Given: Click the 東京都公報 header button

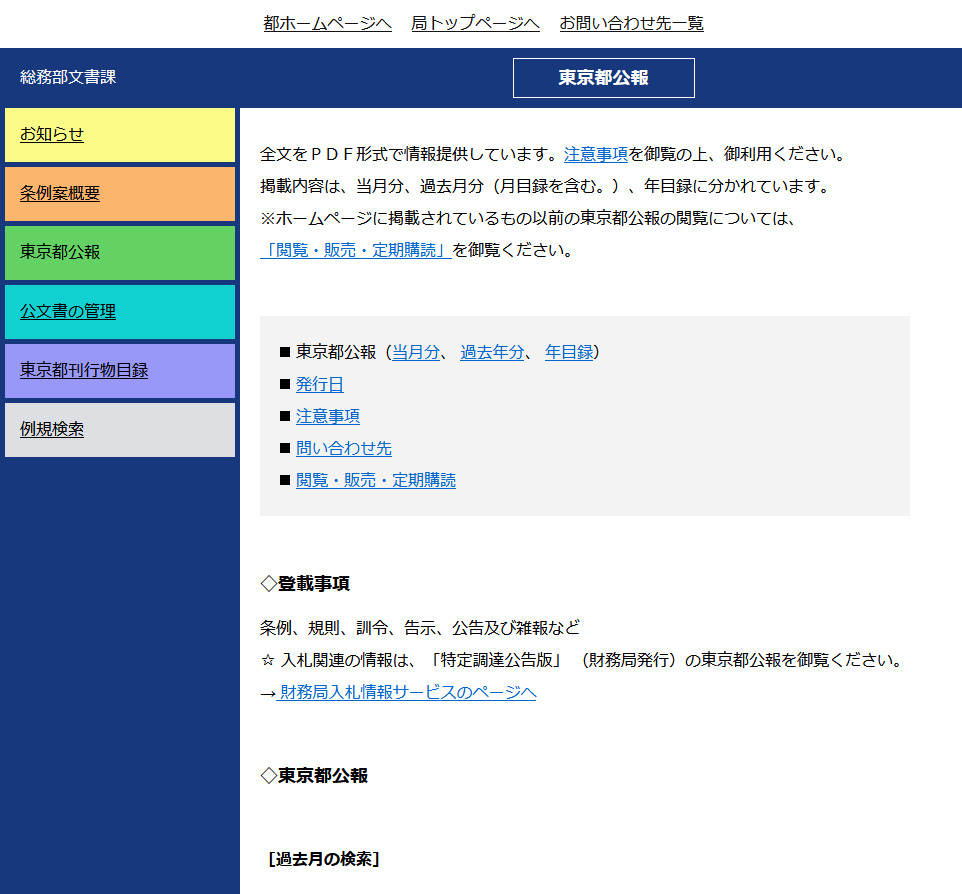Looking at the screenshot, I should click(x=604, y=78).
